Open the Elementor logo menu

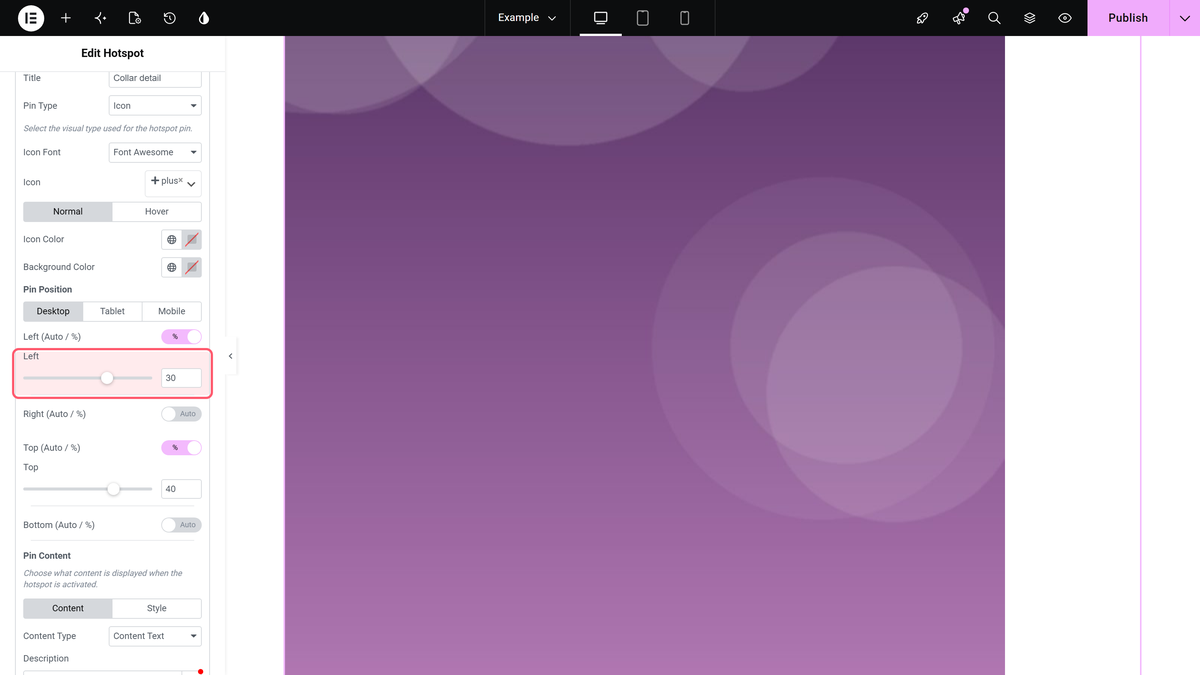[31, 18]
